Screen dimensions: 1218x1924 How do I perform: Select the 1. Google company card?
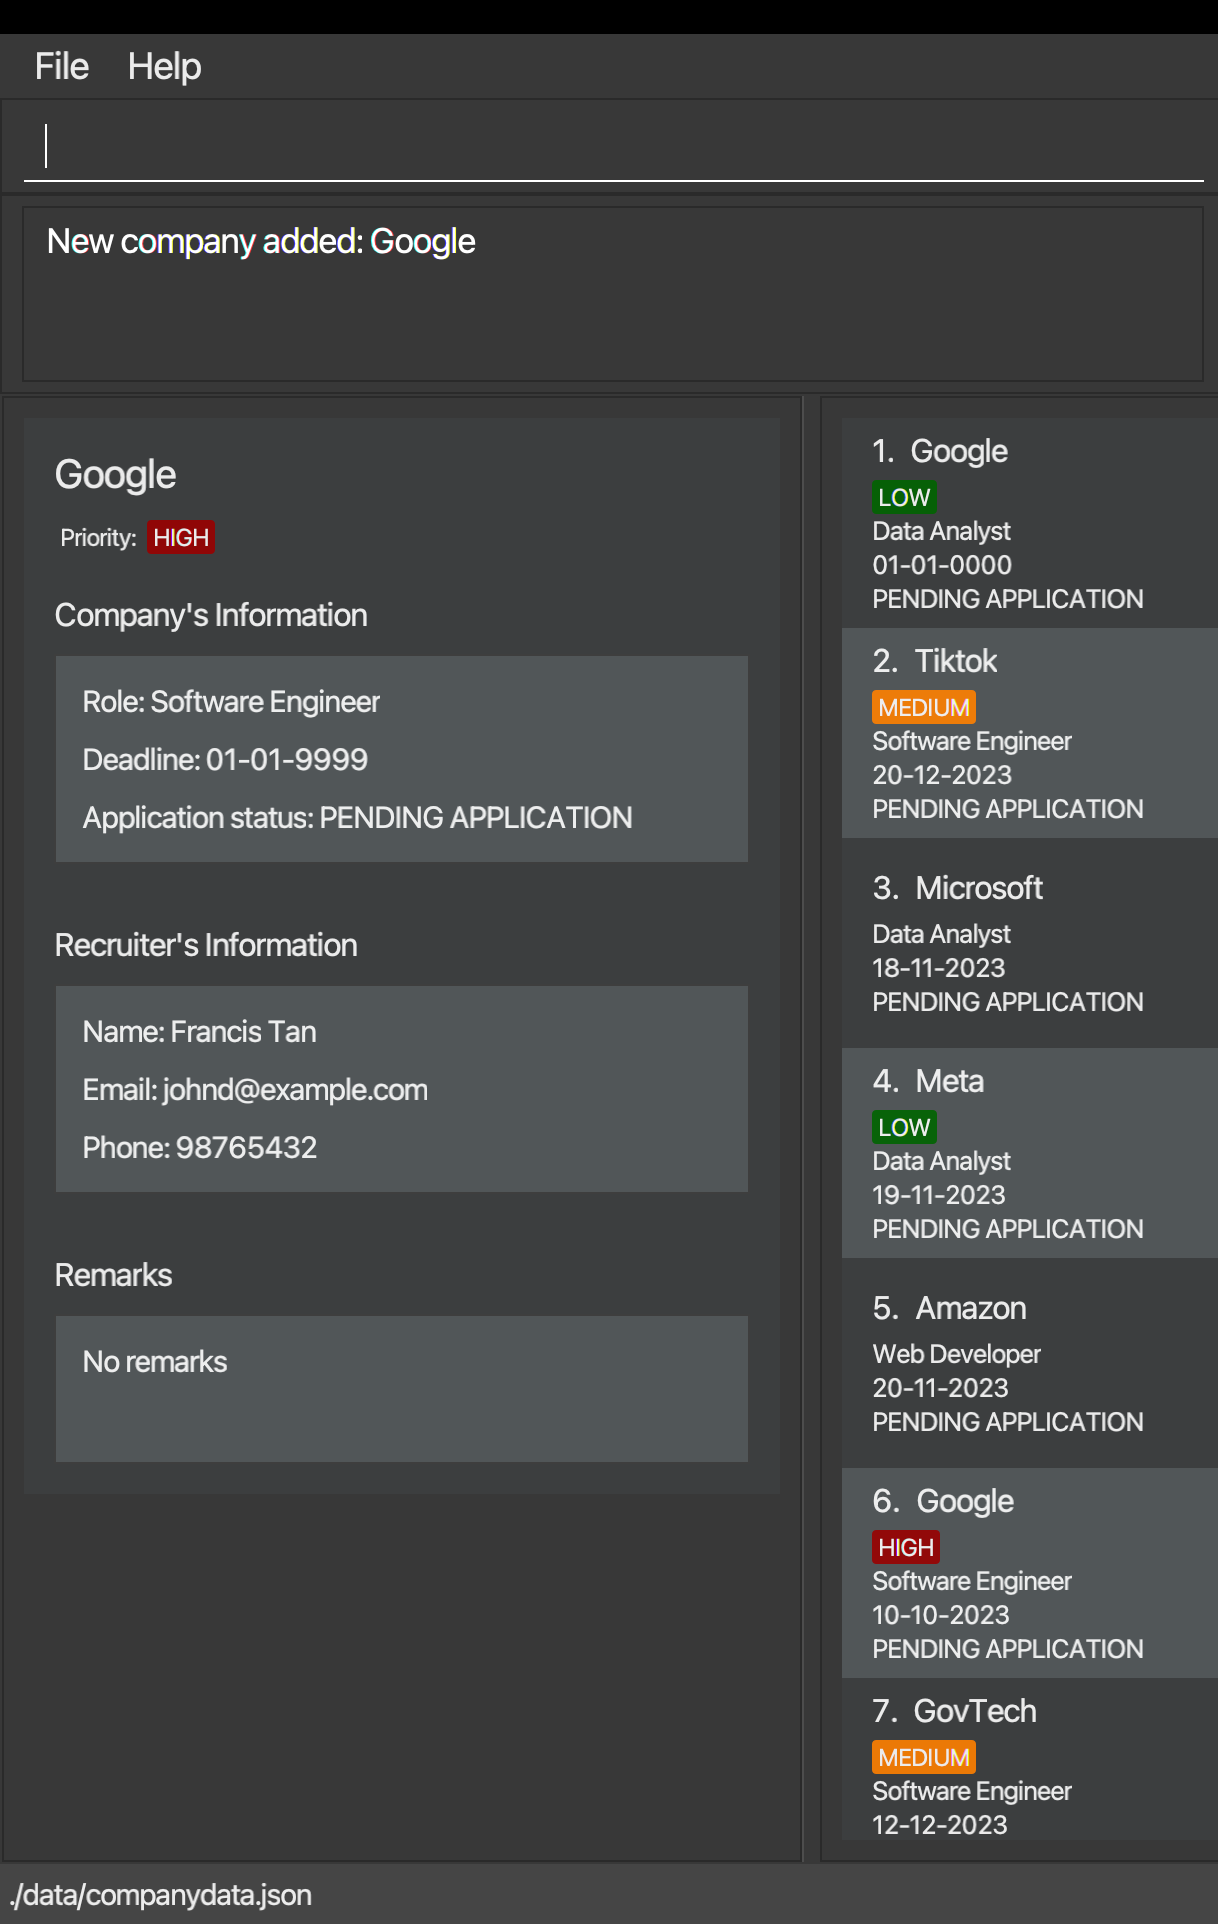(1029, 523)
